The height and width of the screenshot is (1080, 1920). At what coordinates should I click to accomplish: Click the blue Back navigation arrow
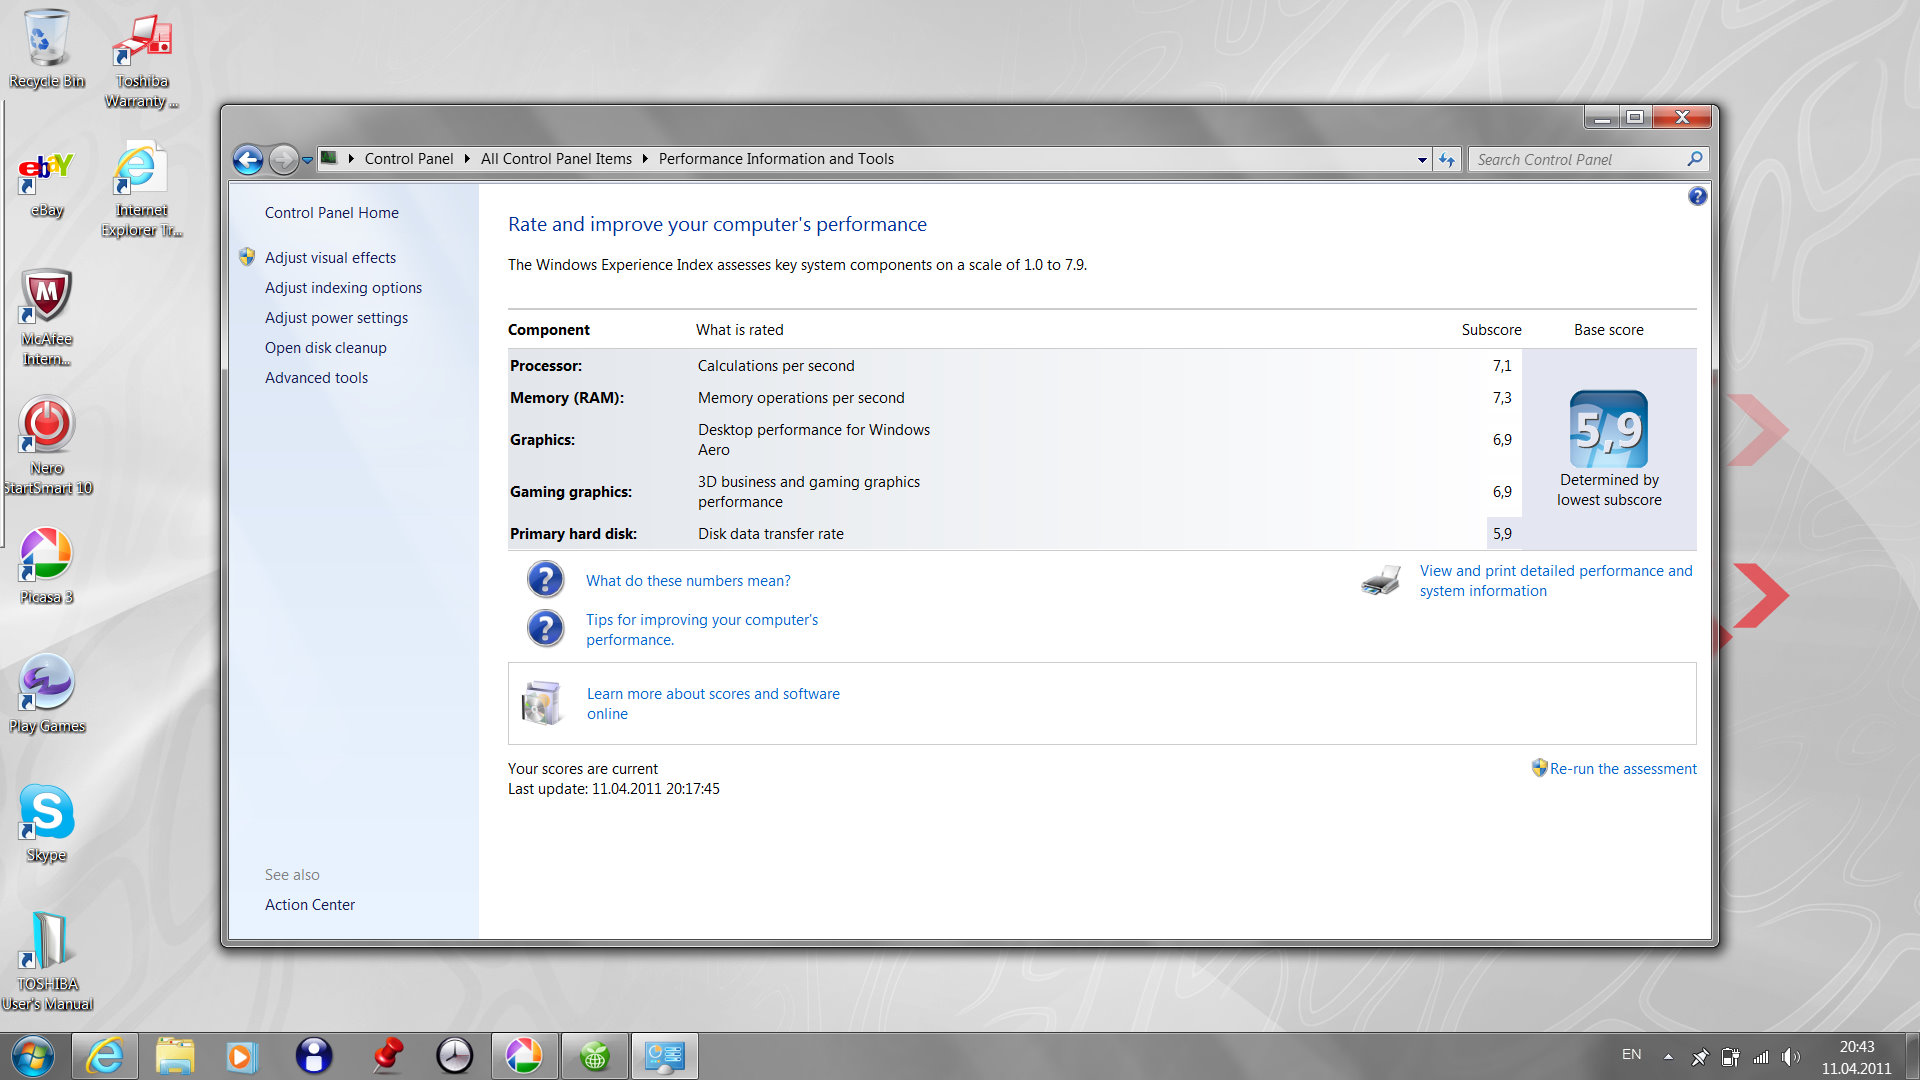(x=248, y=159)
